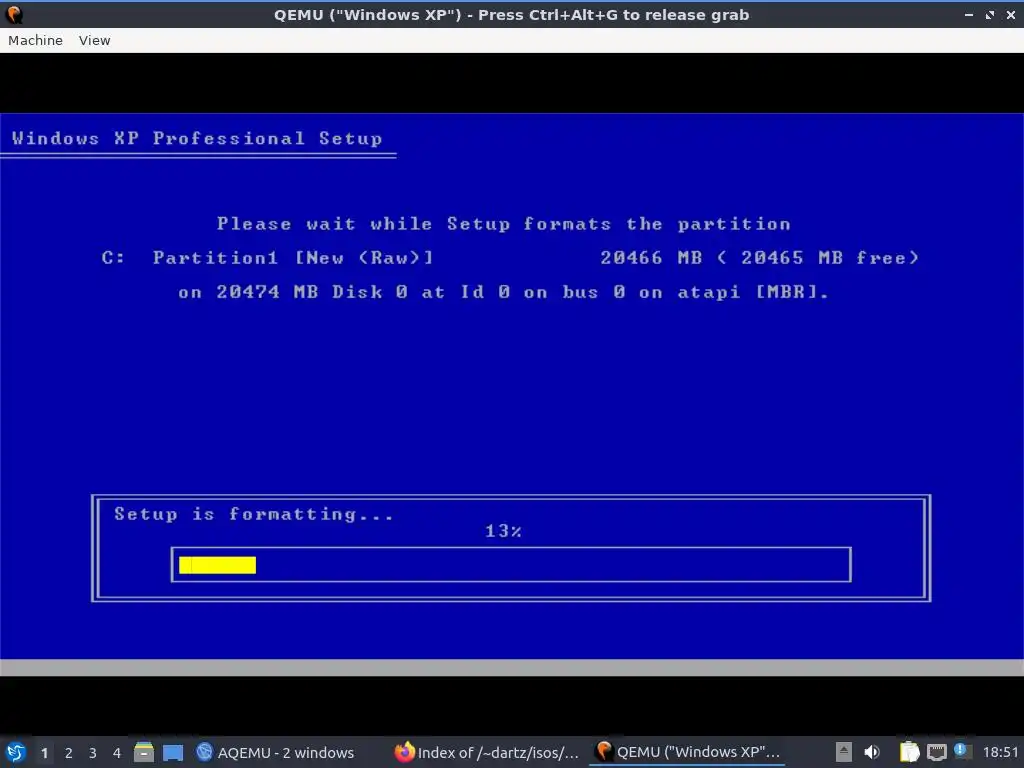Screen dimensions: 1024x768
Task: Click the clipboard manager tray icon
Action: coord(909,752)
